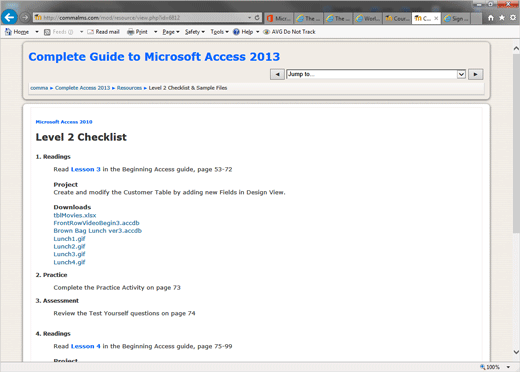The width and height of the screenshot is (520, 372).
Task: Expand the Feeds dropdown arrow
Action: tap(81, 32)
